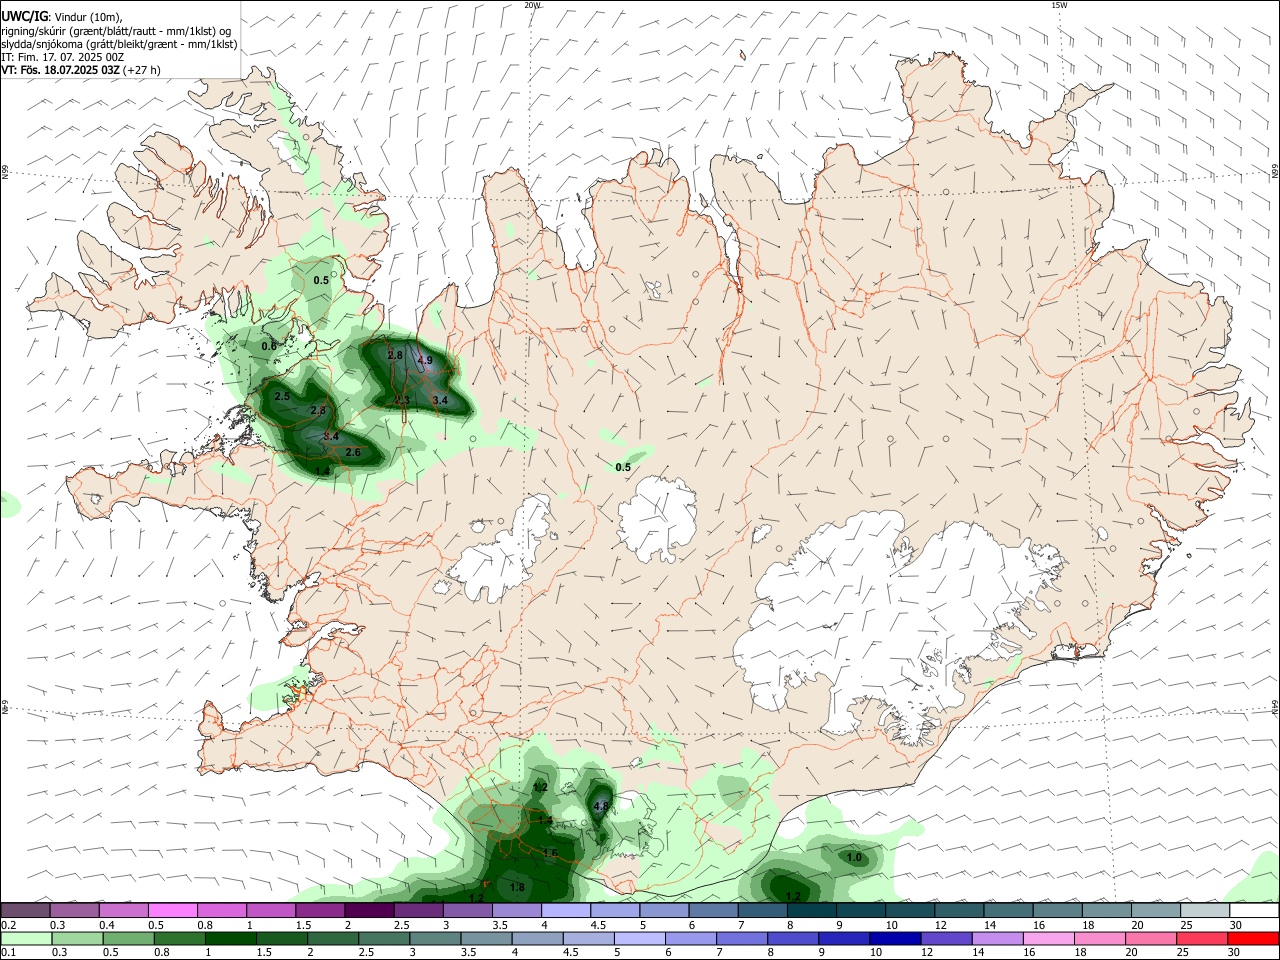Click the 1.8 precipitation value near the south coast

[x=517, y=888]
